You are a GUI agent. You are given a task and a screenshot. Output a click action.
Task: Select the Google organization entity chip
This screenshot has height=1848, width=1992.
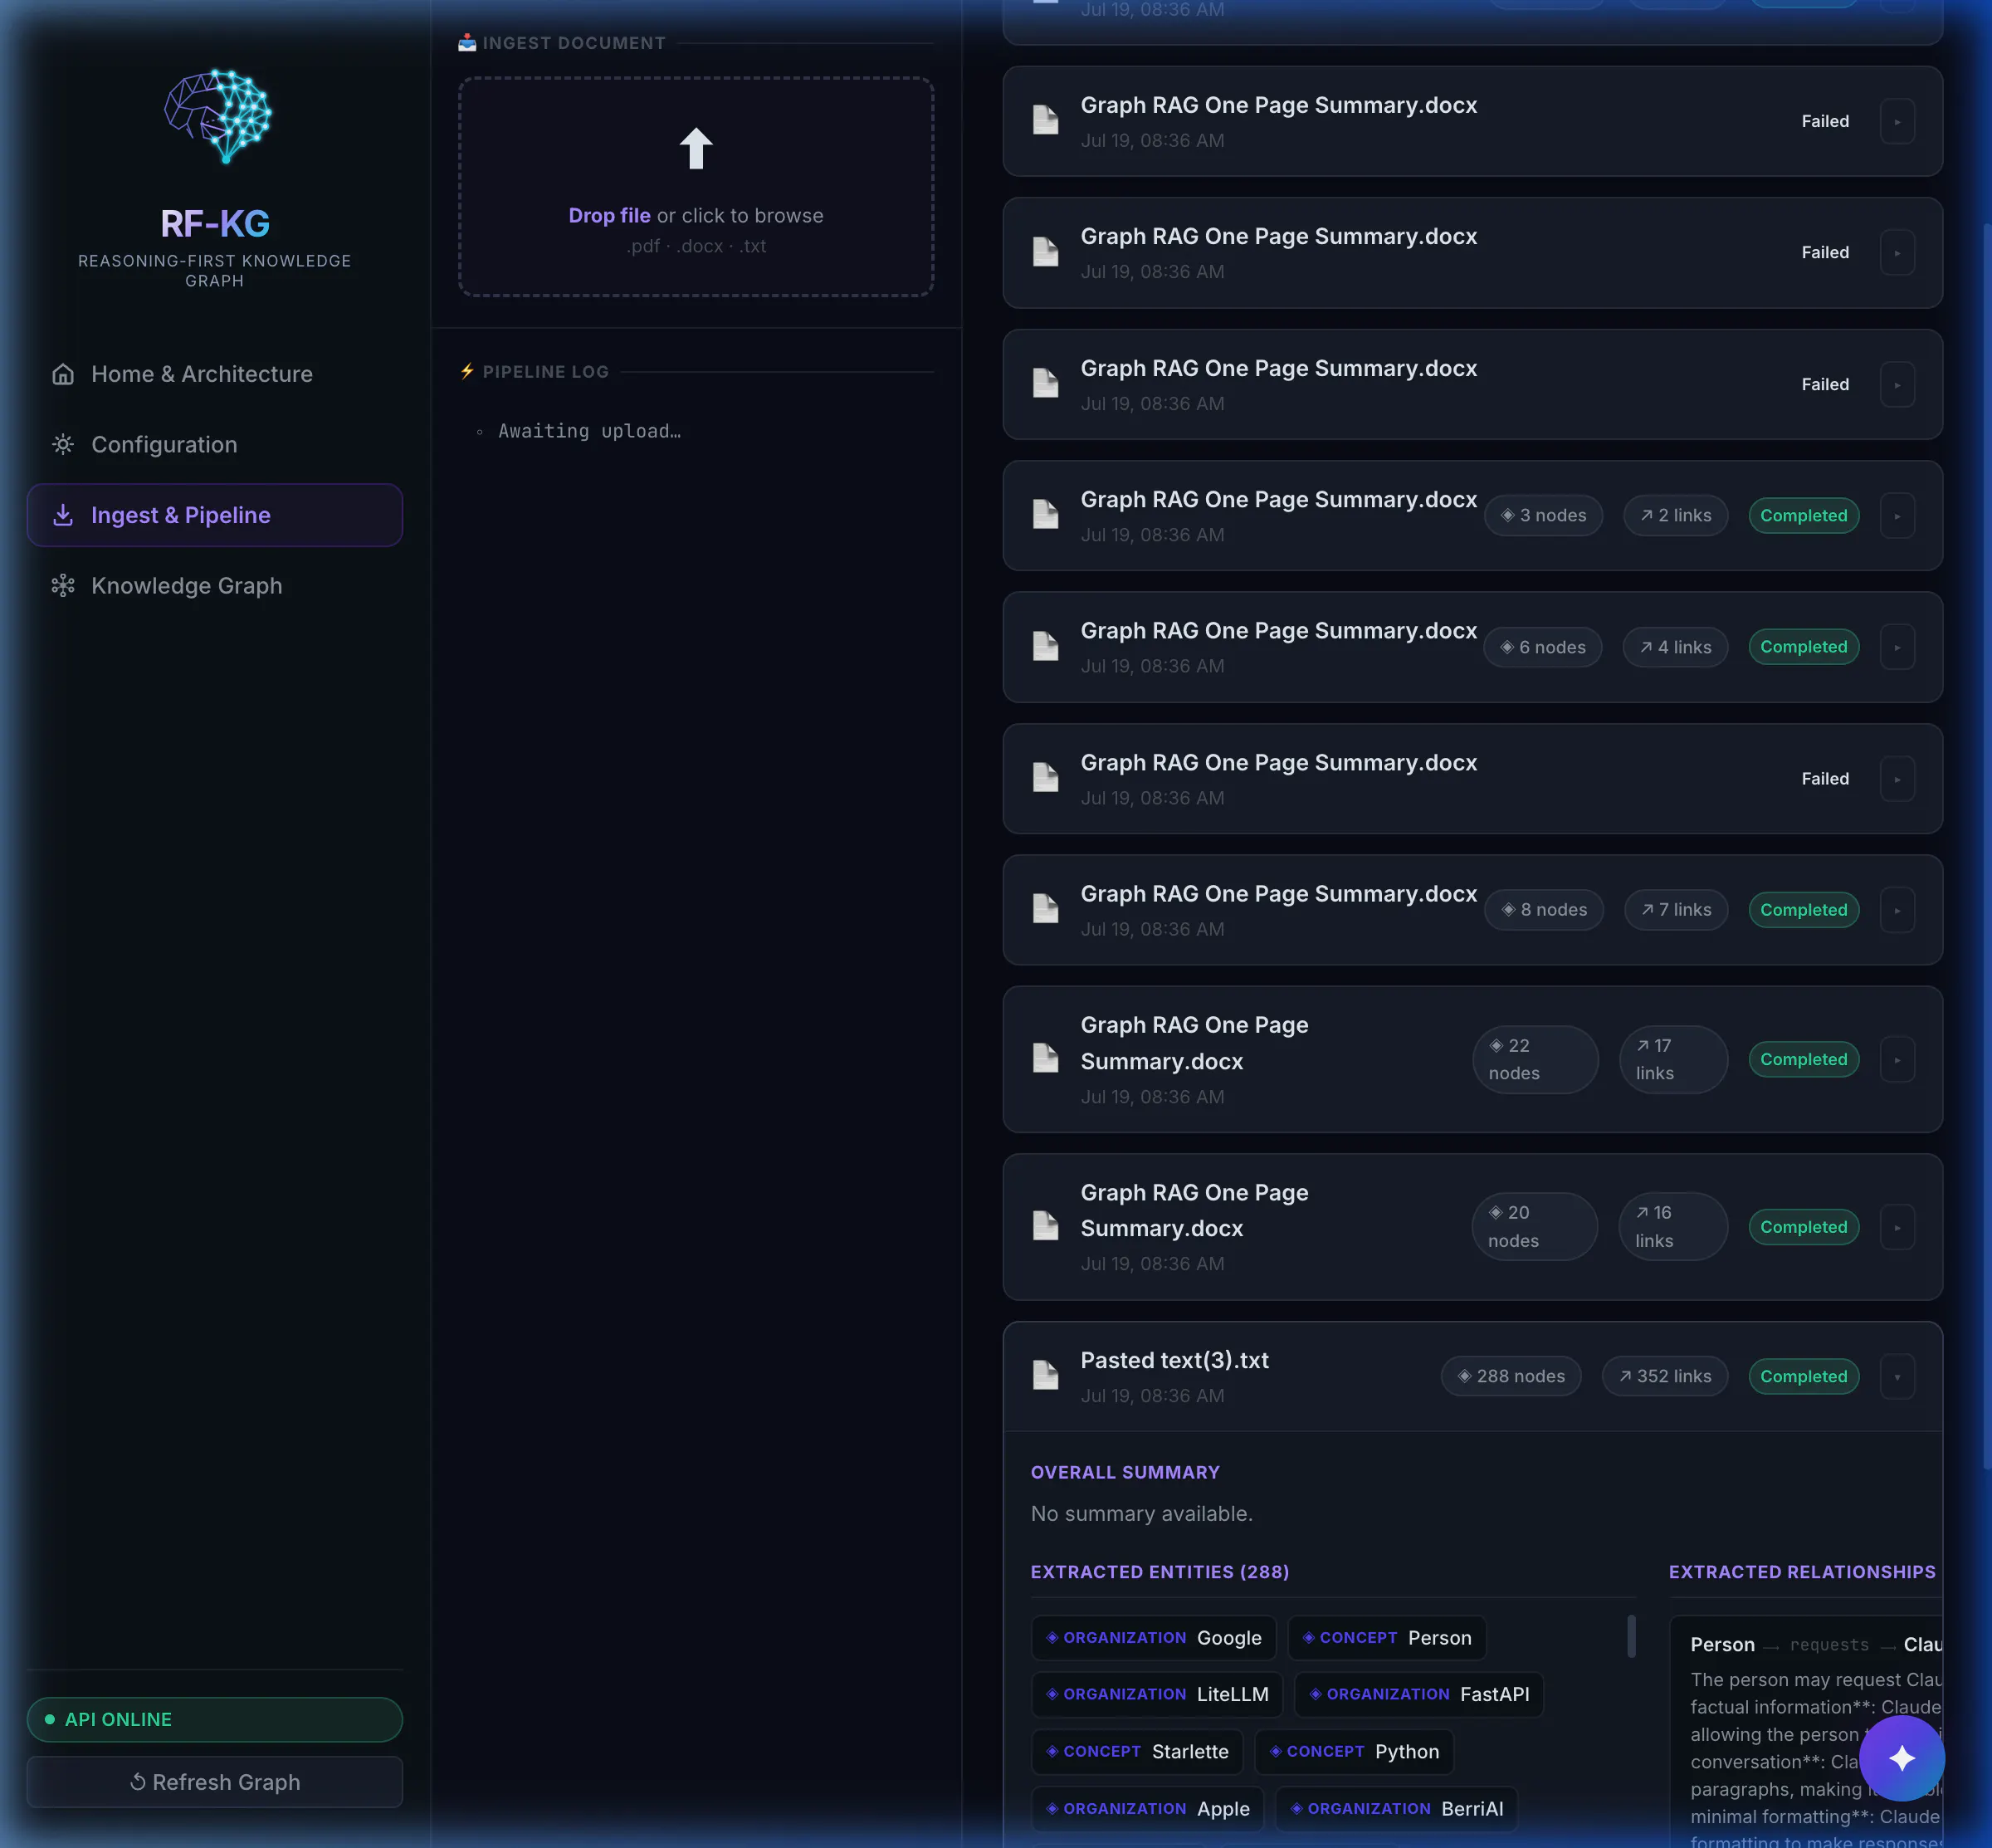(x=1153, y=1637)
